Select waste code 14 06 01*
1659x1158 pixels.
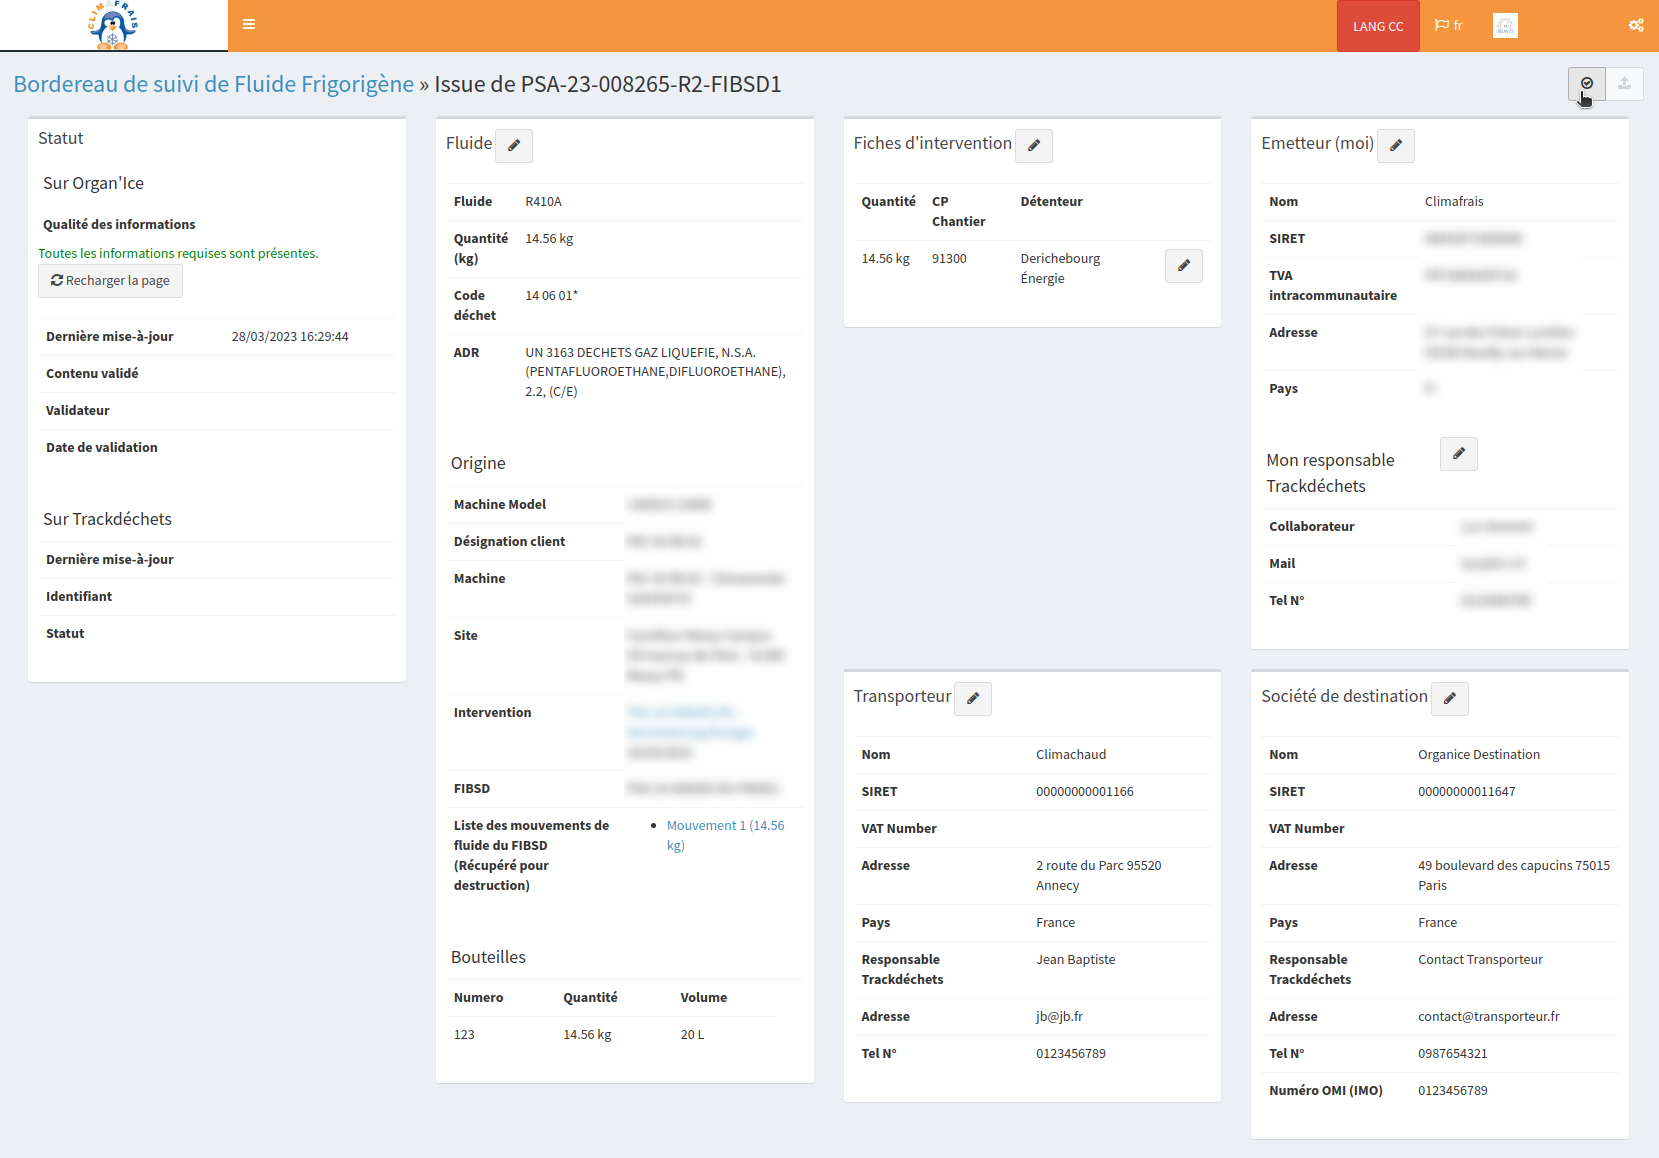pos(551,296)
